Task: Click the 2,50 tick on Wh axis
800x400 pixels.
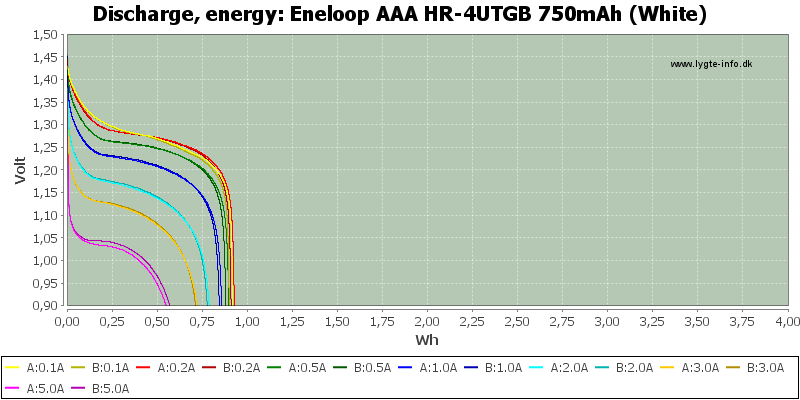Action: pos(517,320)
